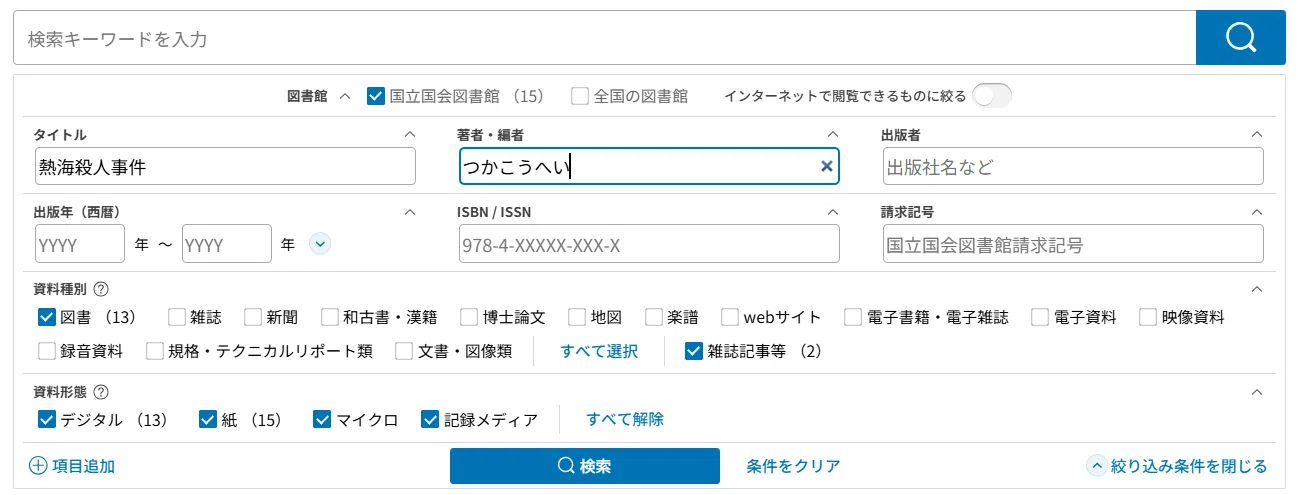Click the blue magnifier search button
This screenshot has height=495, width=1309.
(1240, 38)
